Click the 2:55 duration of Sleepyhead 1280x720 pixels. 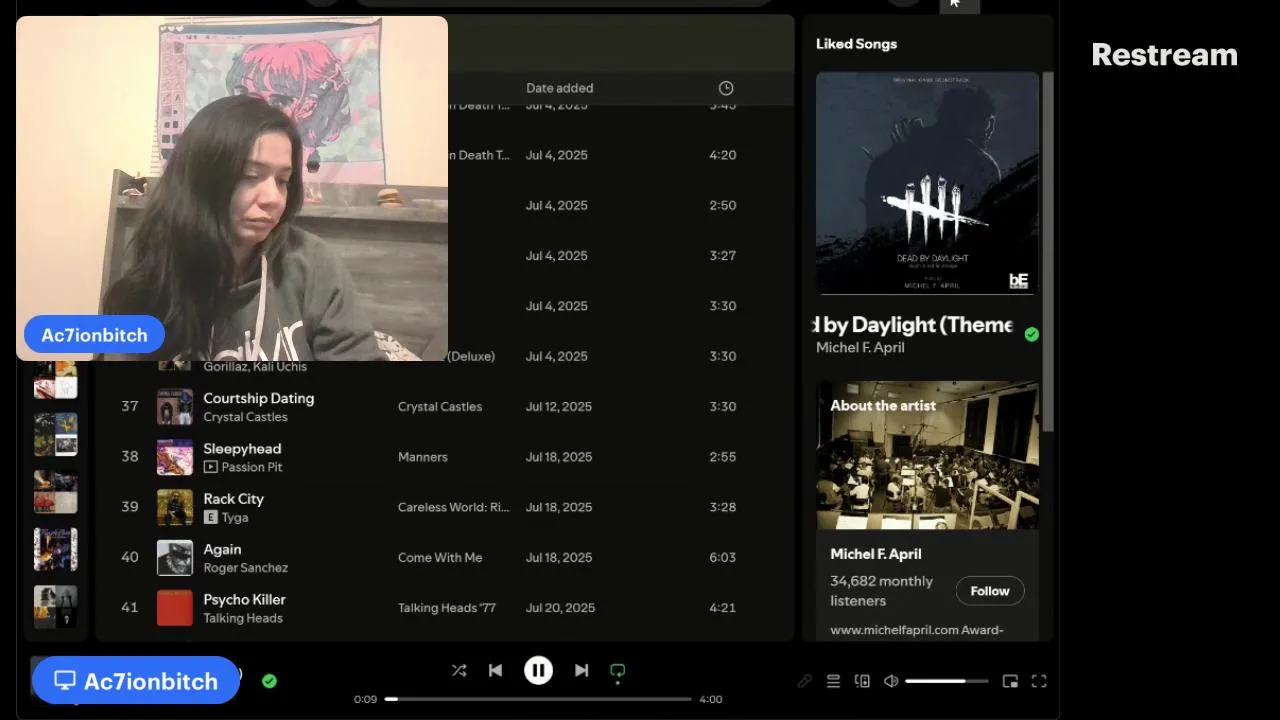tap(723, 457)
